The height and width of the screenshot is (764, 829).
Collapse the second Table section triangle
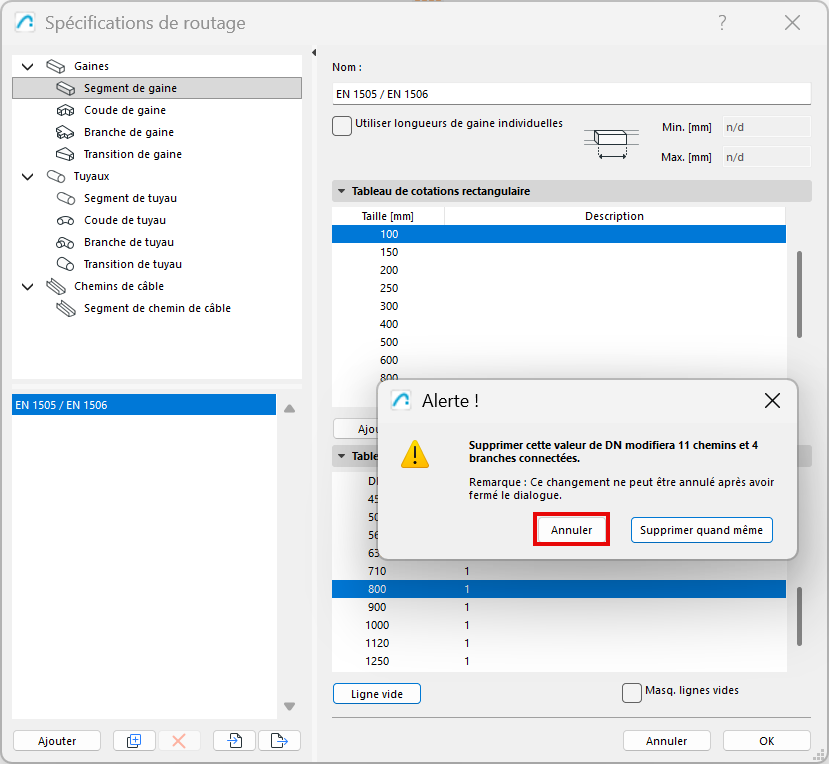pyautogui.click(x=342, y=456)
